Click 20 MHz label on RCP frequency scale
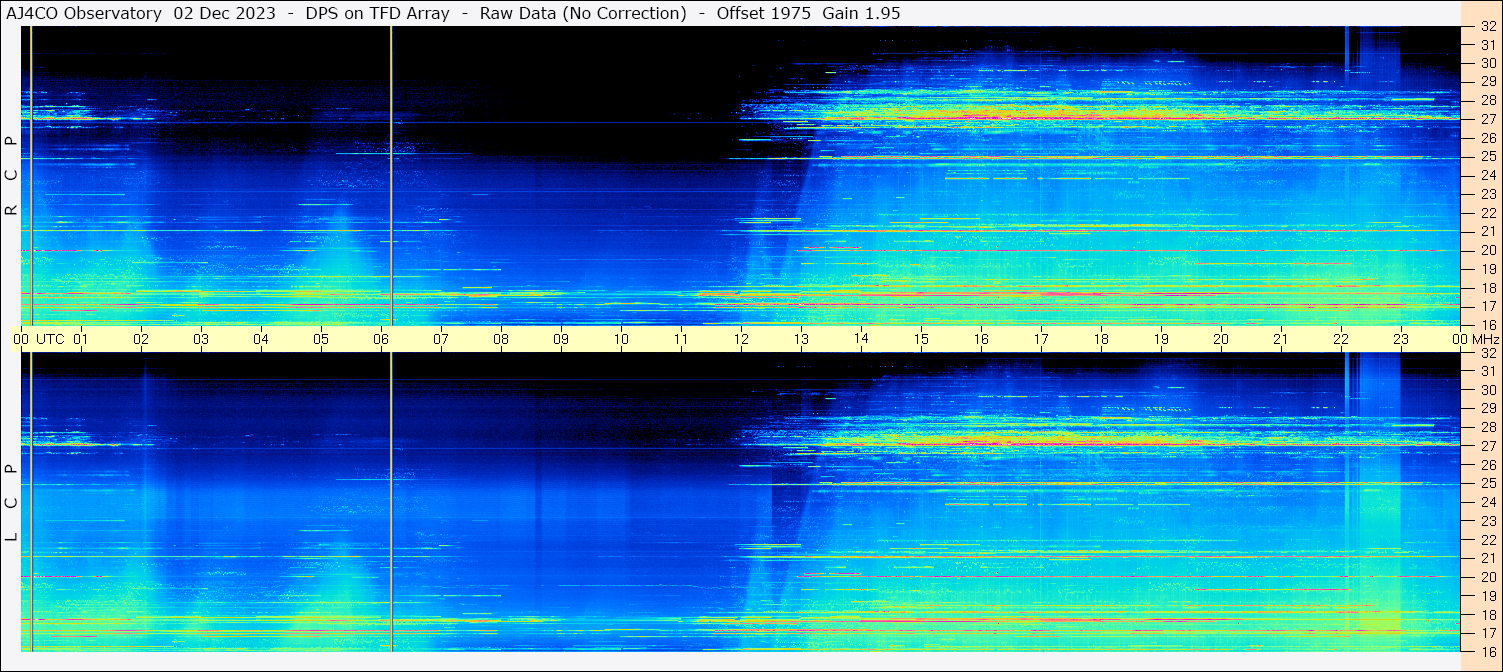This screenshot has width=1503, height=672. pyautogui.click(x=1487, y=250)
